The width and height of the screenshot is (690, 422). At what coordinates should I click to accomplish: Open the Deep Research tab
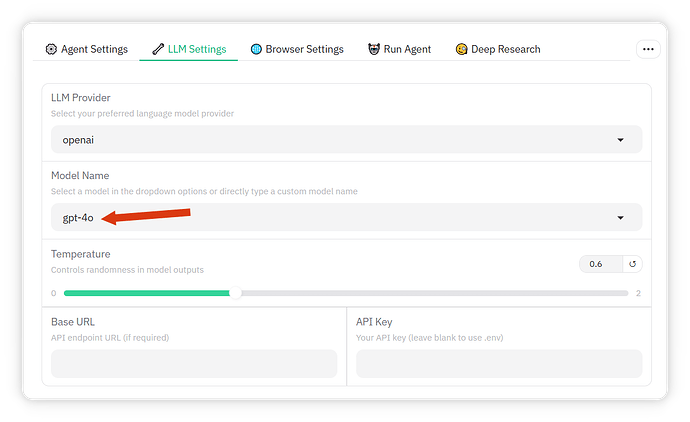[498, 49]
